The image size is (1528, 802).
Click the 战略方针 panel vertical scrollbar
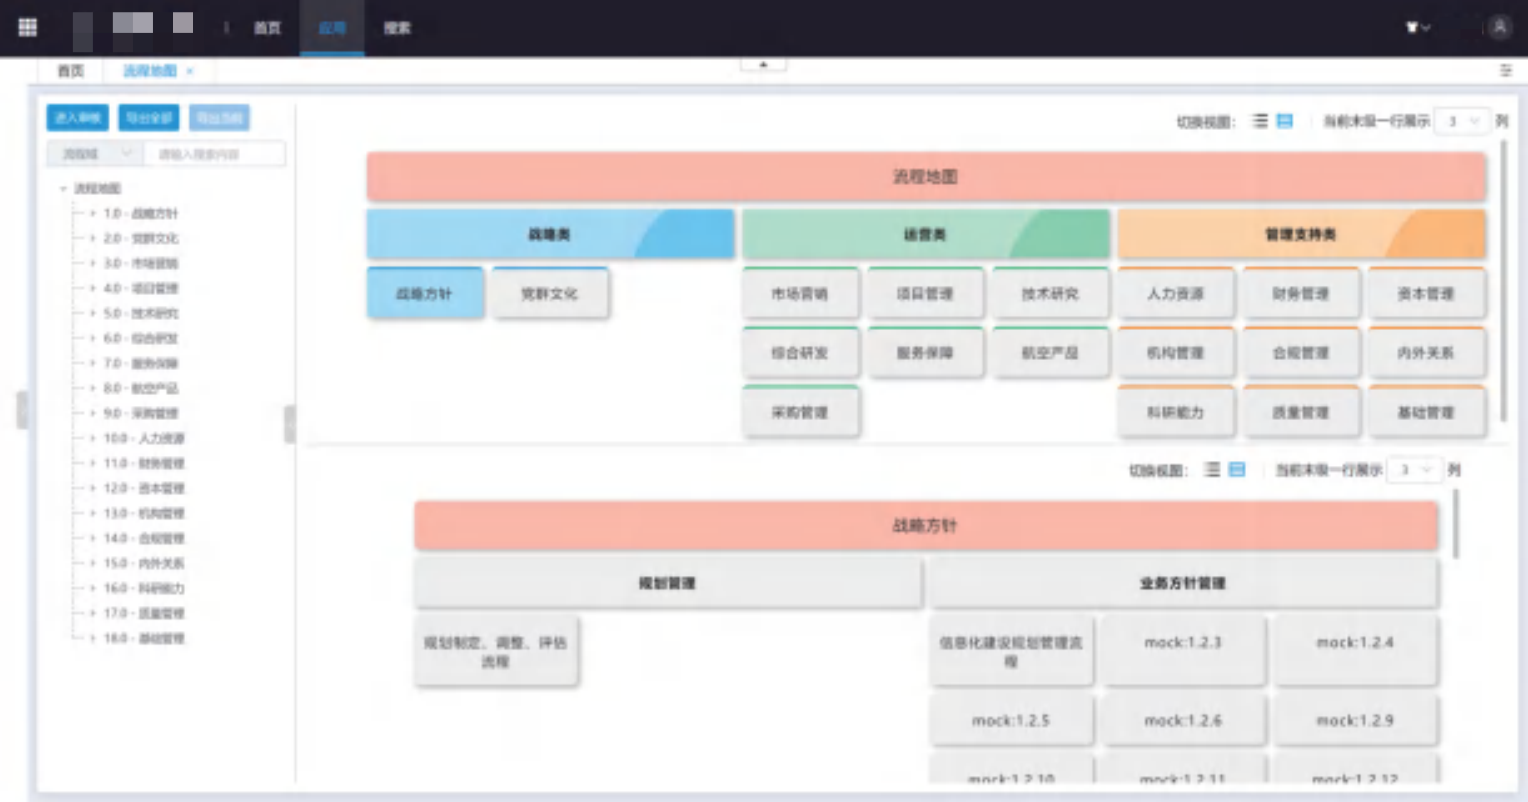[1455, 525]
